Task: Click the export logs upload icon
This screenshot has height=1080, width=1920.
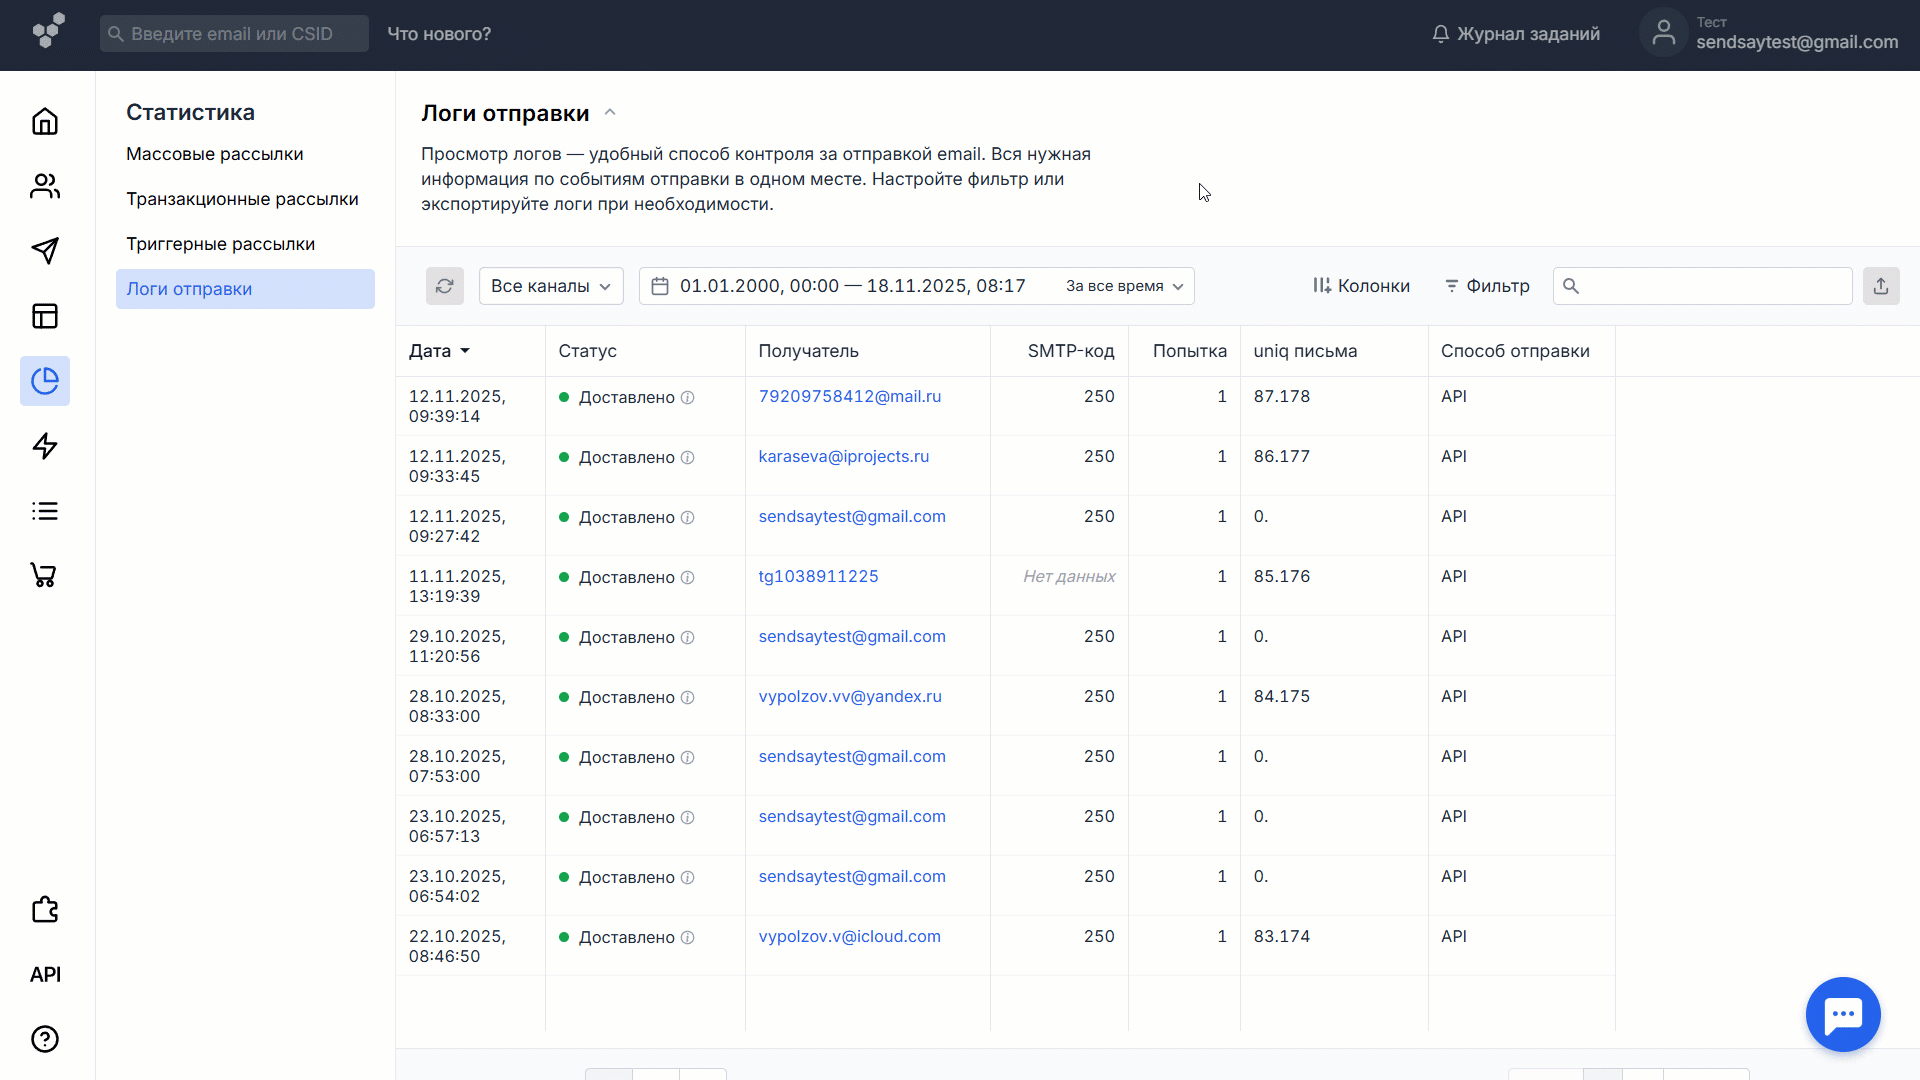Action: 1880,286
